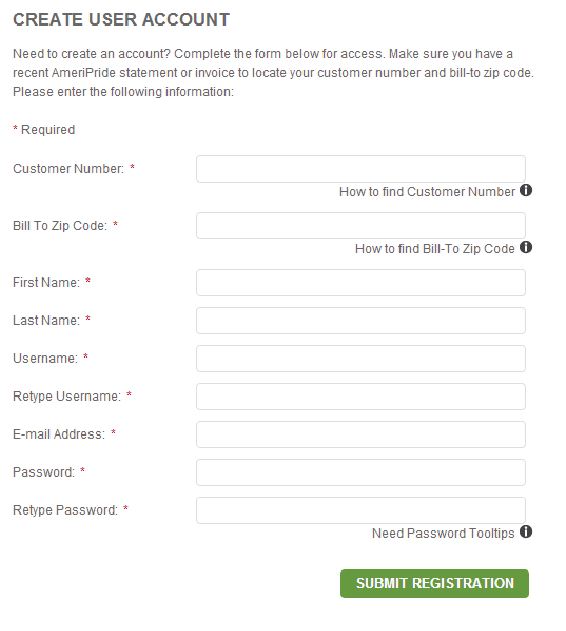
Task: Focus the Customer Number input field
Action: point(361,169)
